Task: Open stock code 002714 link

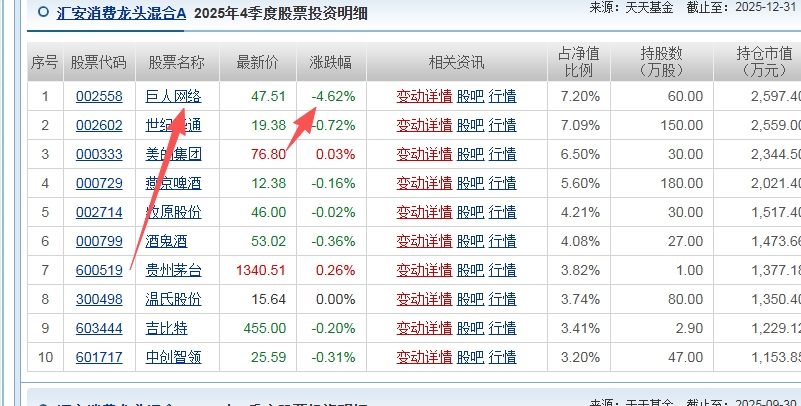Action: click(99, 212)
